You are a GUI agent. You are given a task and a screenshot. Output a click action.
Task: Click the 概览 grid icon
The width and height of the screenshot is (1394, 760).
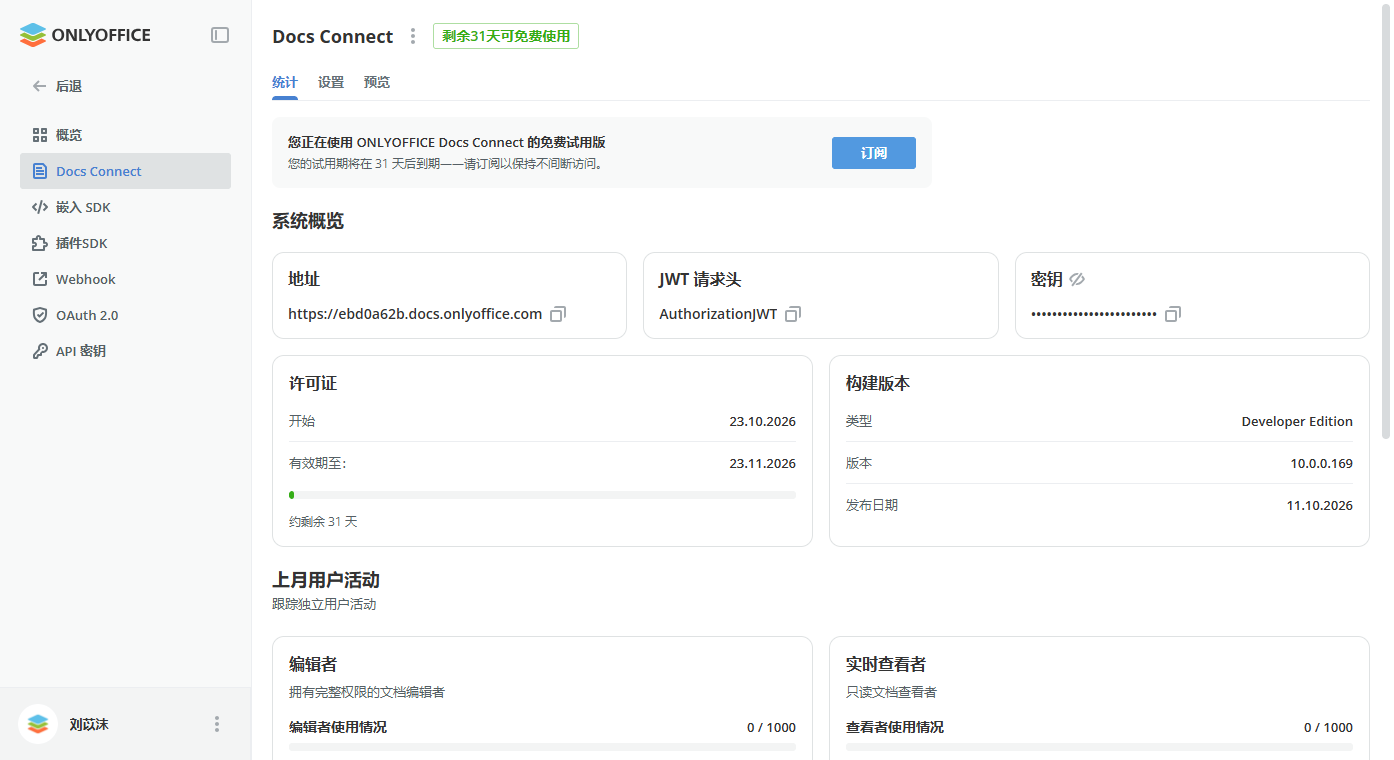tap(40, 135)
